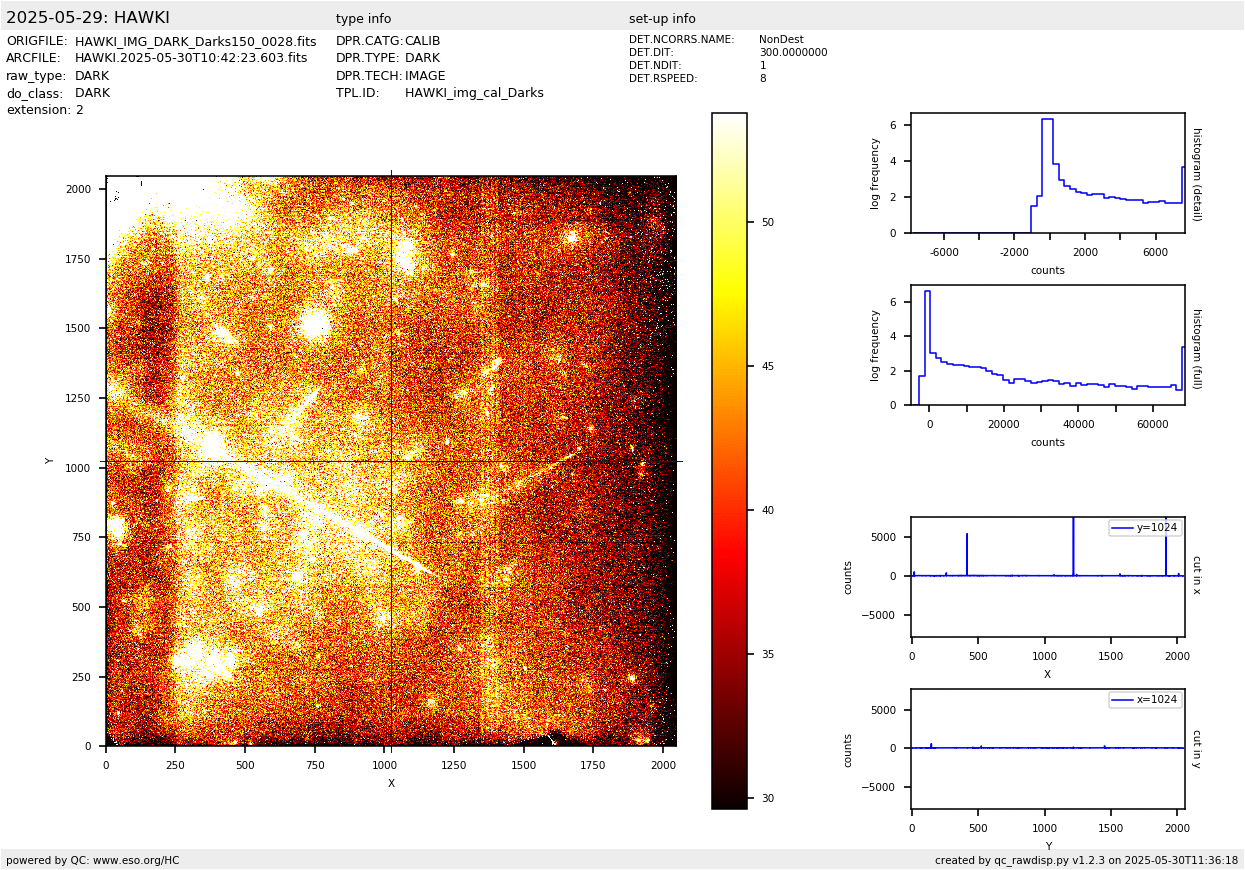This screenshot has width=1245, height=870.
Task: Open the histogram (full) plot
Action: [1047, 345]
